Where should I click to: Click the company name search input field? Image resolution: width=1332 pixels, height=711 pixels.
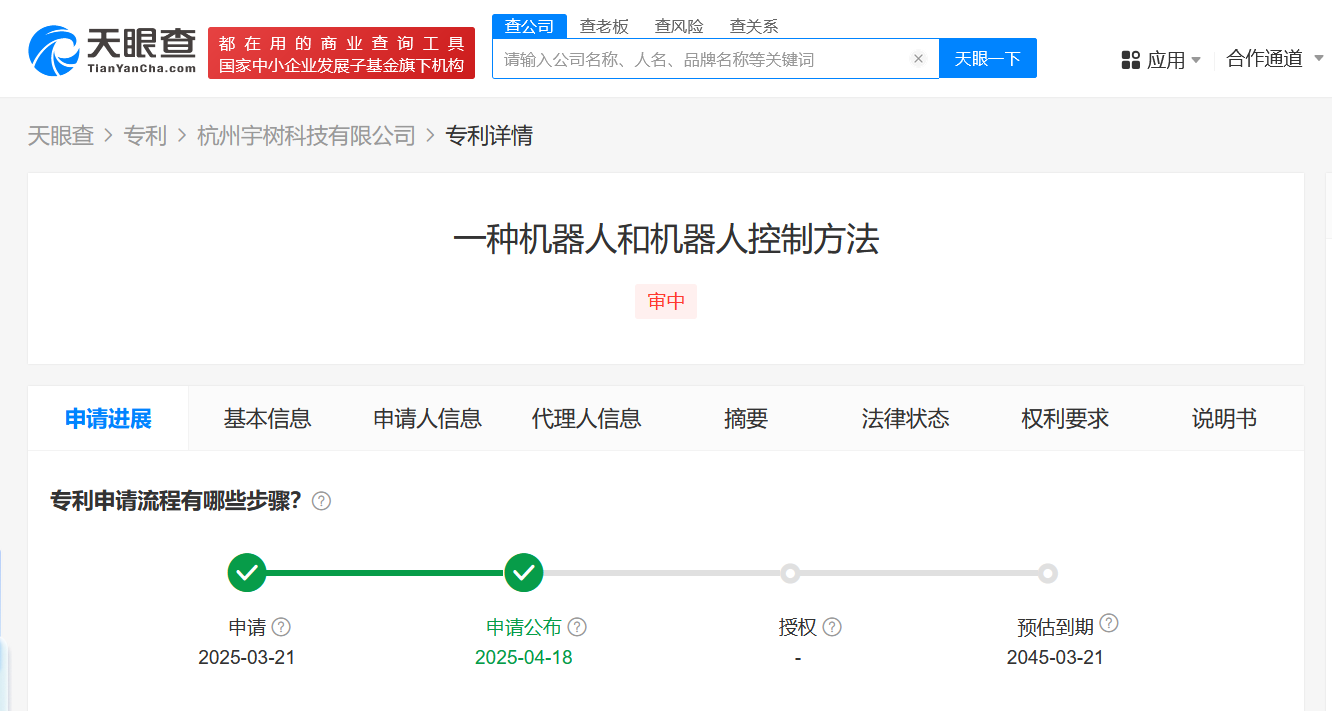(700, 59)
